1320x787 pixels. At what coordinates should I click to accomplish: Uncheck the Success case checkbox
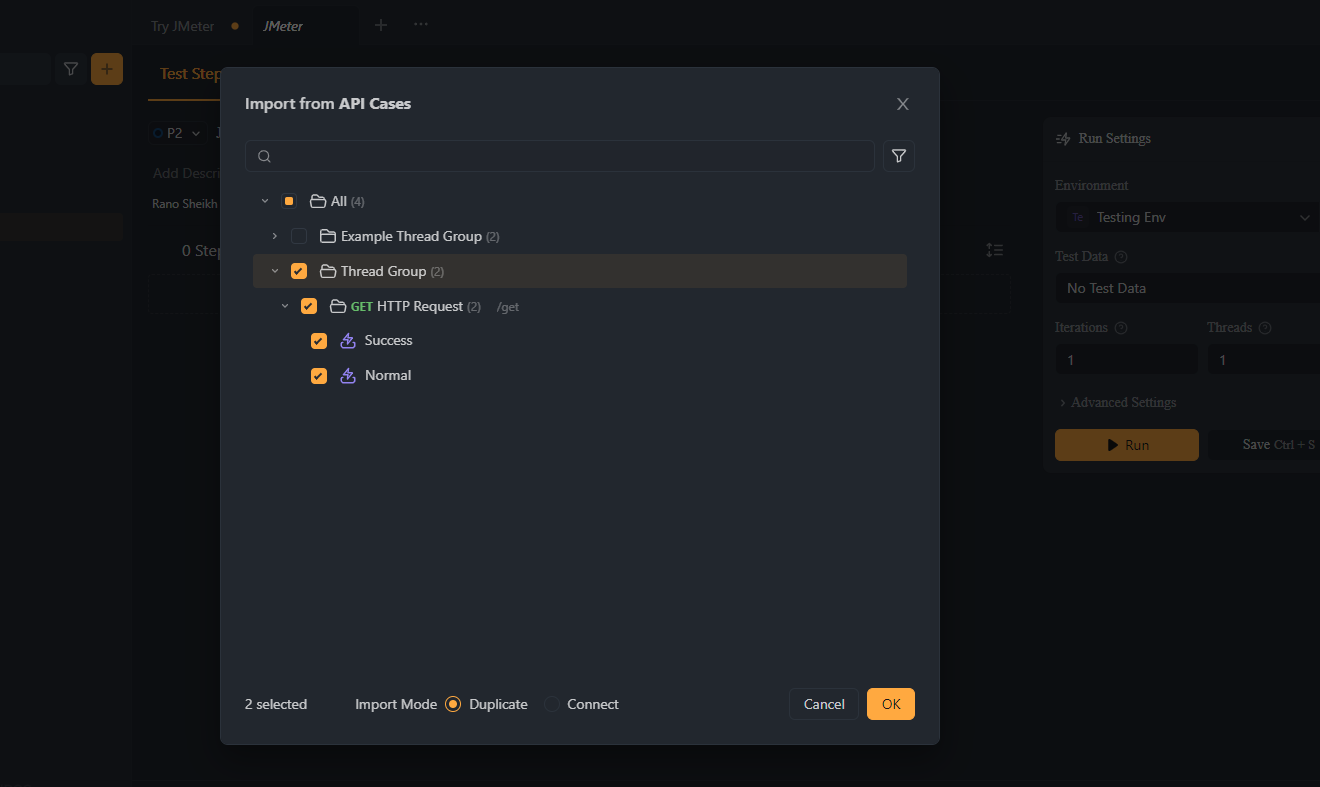319,341
